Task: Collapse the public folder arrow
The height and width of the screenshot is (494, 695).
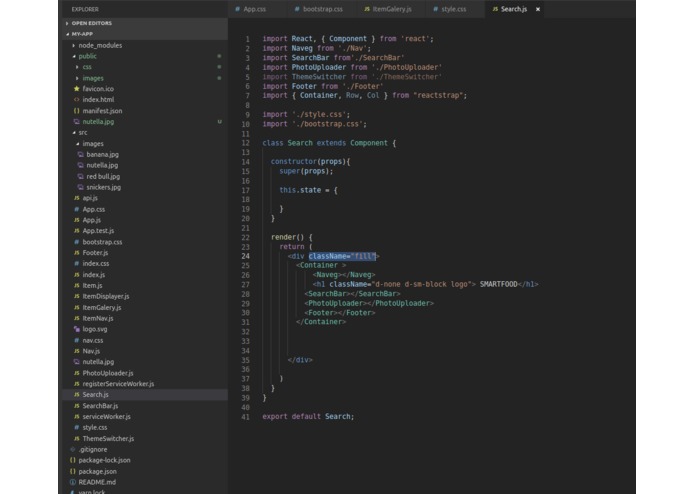Action: 74,56
